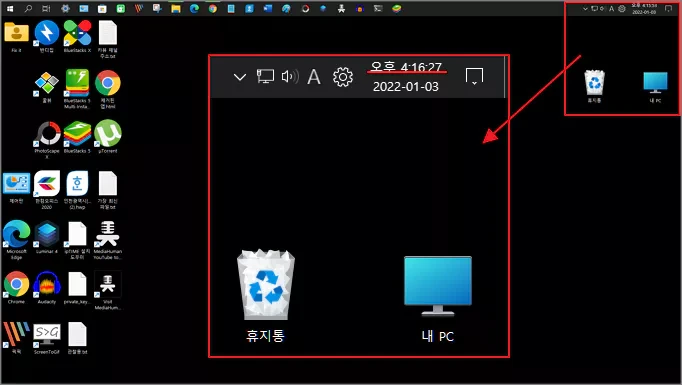Launch BlueStacks from the taskbar's last pinned icon
This screenshot has height=385, width=682.
(x=397, y=8)
